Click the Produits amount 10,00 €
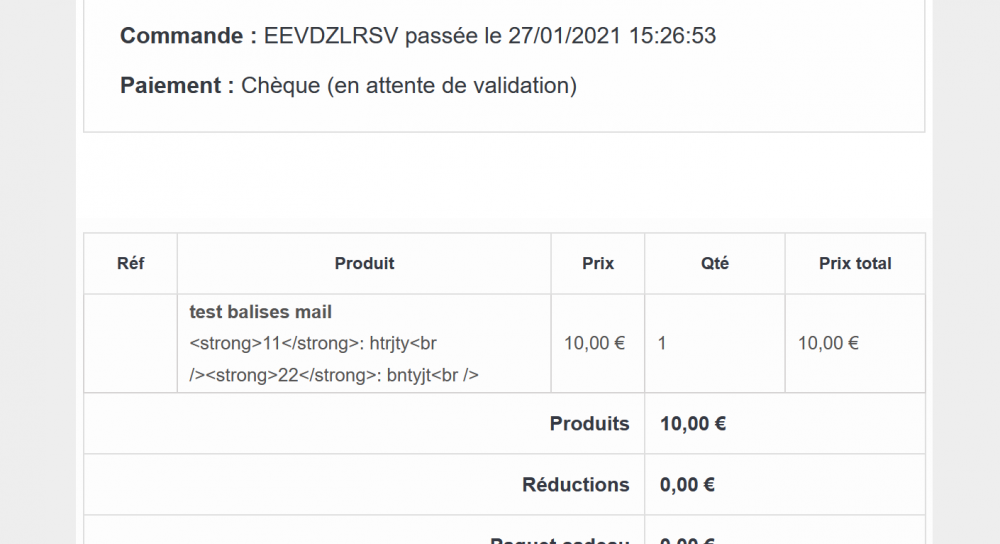Viewport: 1000px width, 544px height. (x=693, y=424)
